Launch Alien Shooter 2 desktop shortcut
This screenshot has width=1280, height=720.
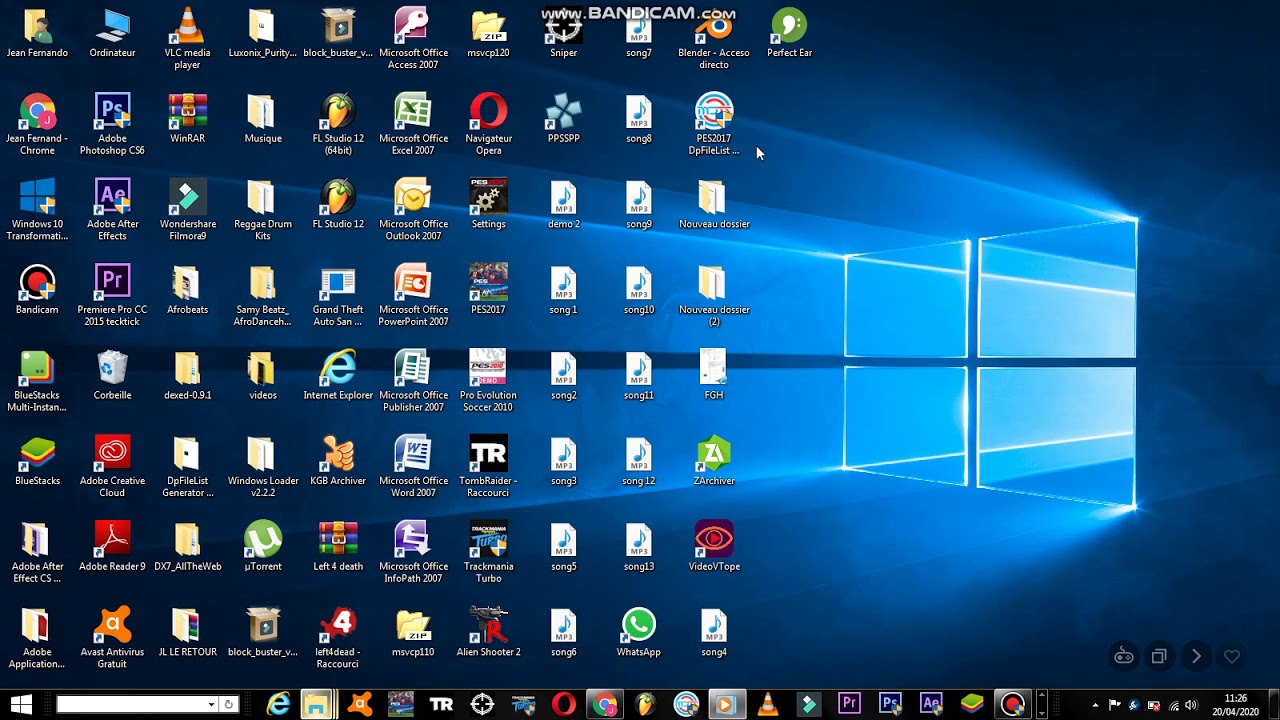pyautogui.click(x=488, y=632)
